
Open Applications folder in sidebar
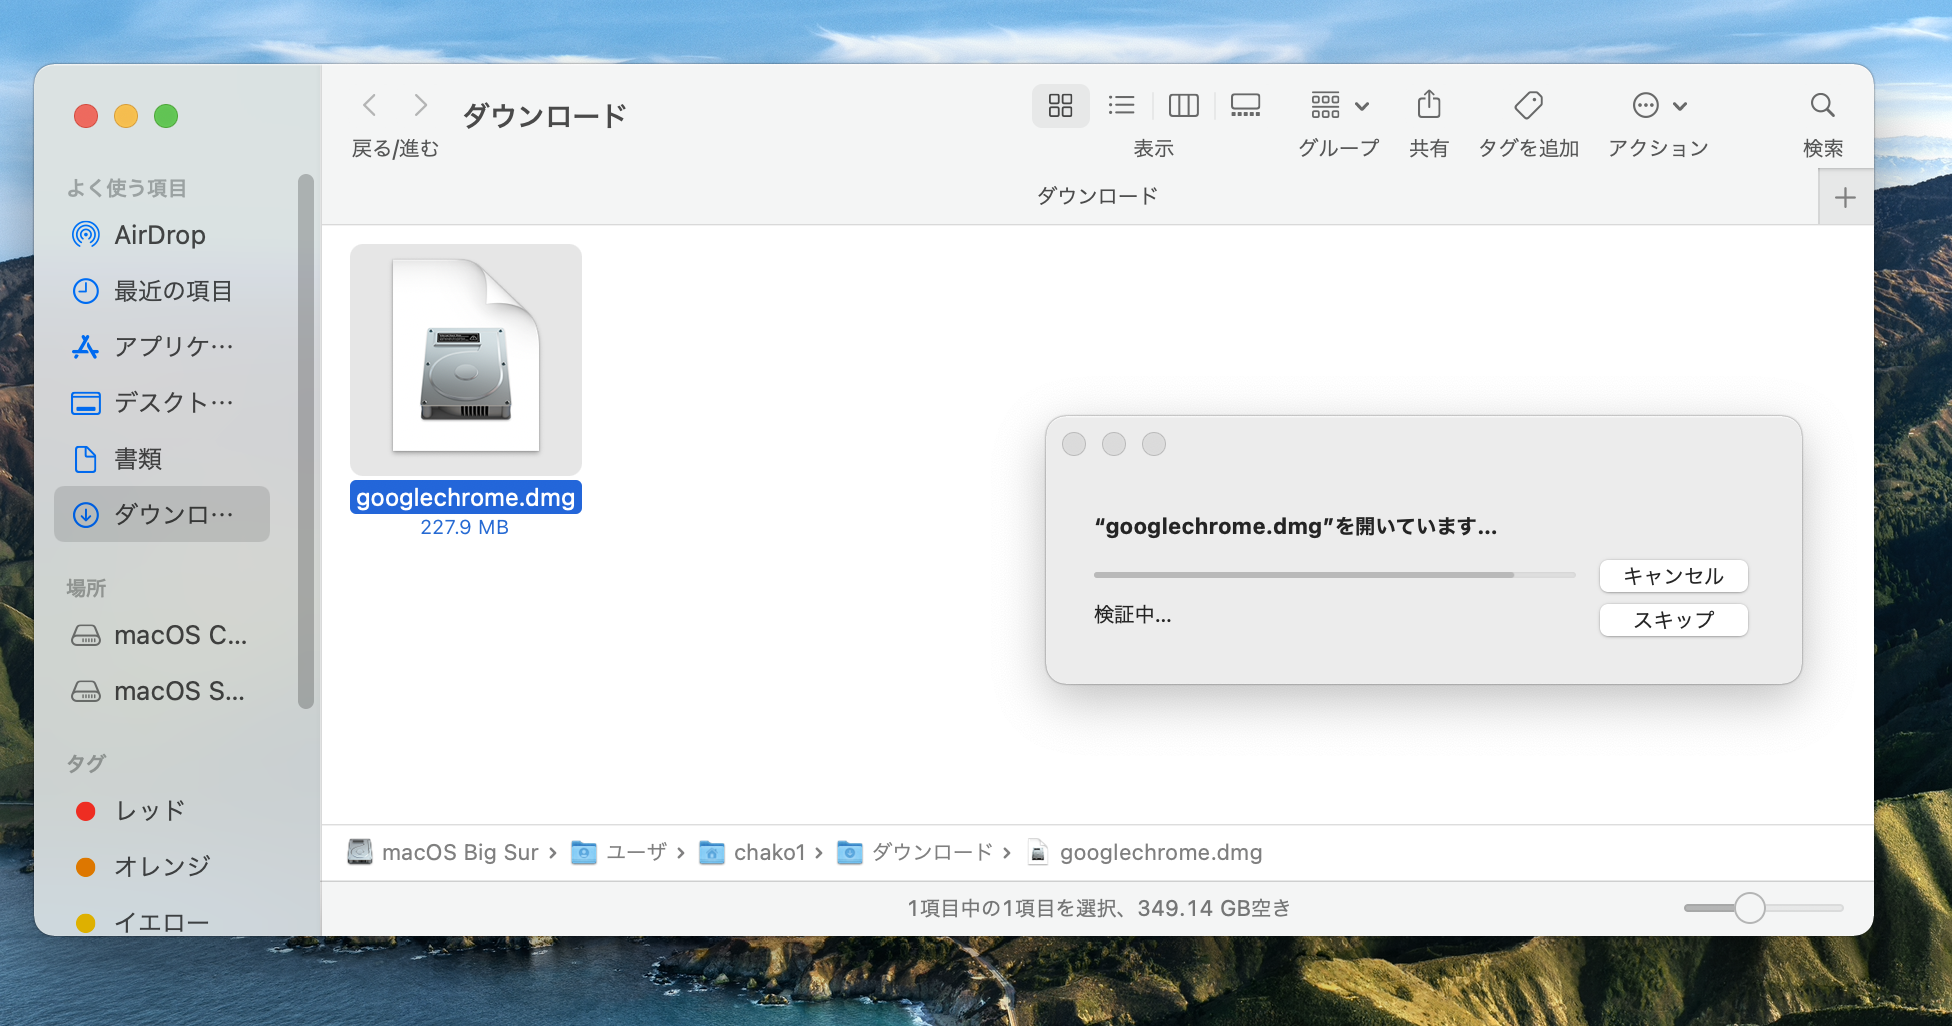pyautogui.click(x=172, y=347)
